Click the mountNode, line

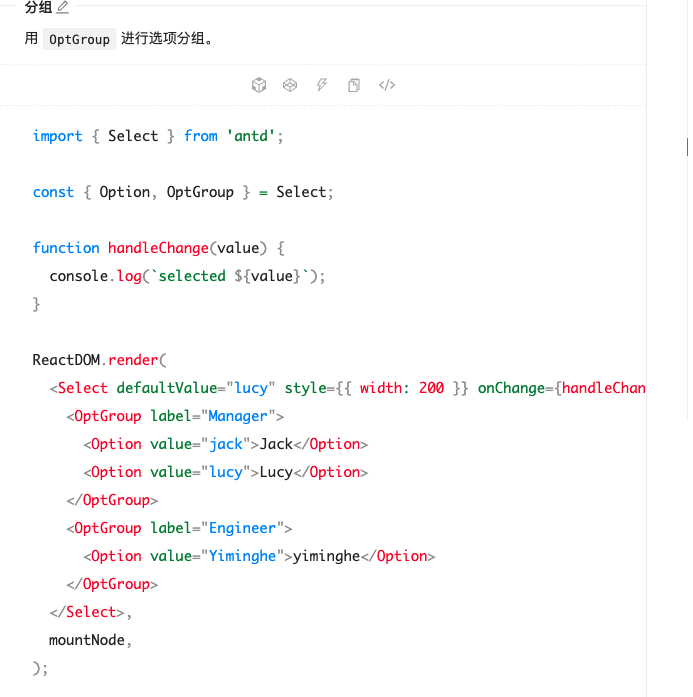tap(91, 640)
